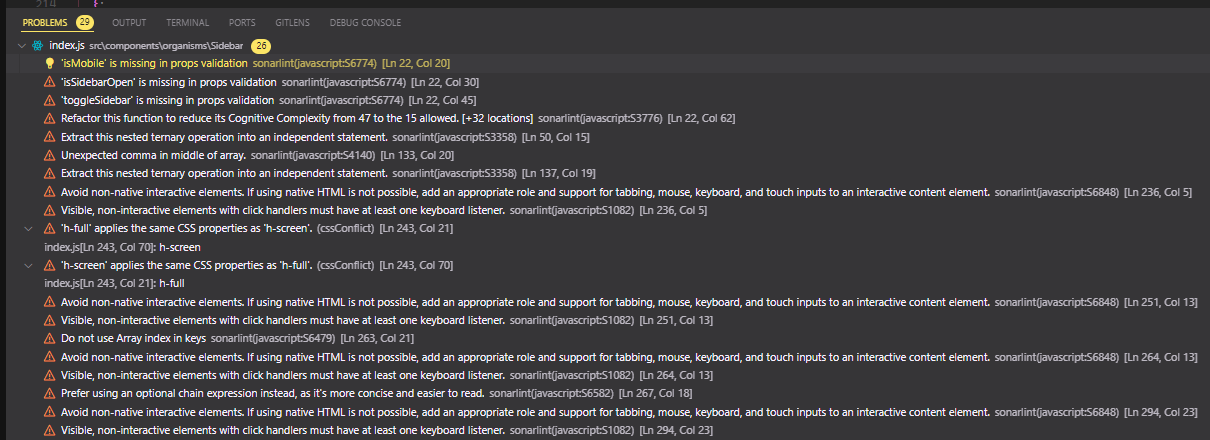Collapse the 'h-screen' cssConflict problem details
The image size is (1210, 440).
(29, 265)
